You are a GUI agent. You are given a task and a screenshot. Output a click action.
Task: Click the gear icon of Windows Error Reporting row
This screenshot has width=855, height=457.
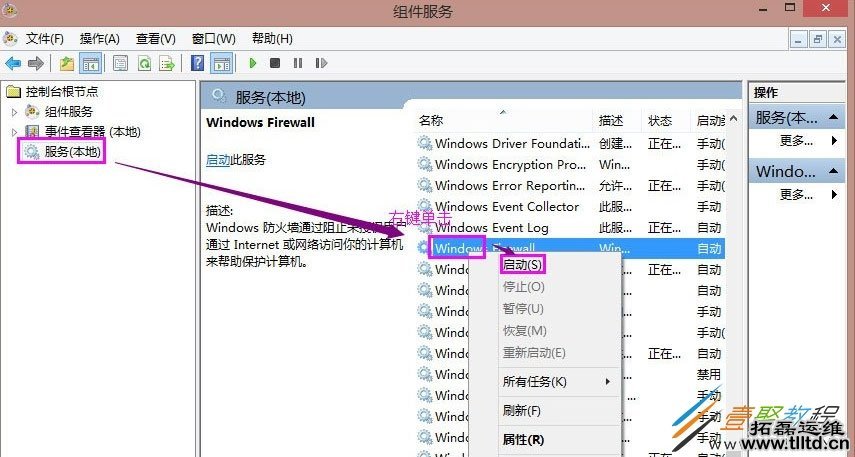[x=425, y=185]
